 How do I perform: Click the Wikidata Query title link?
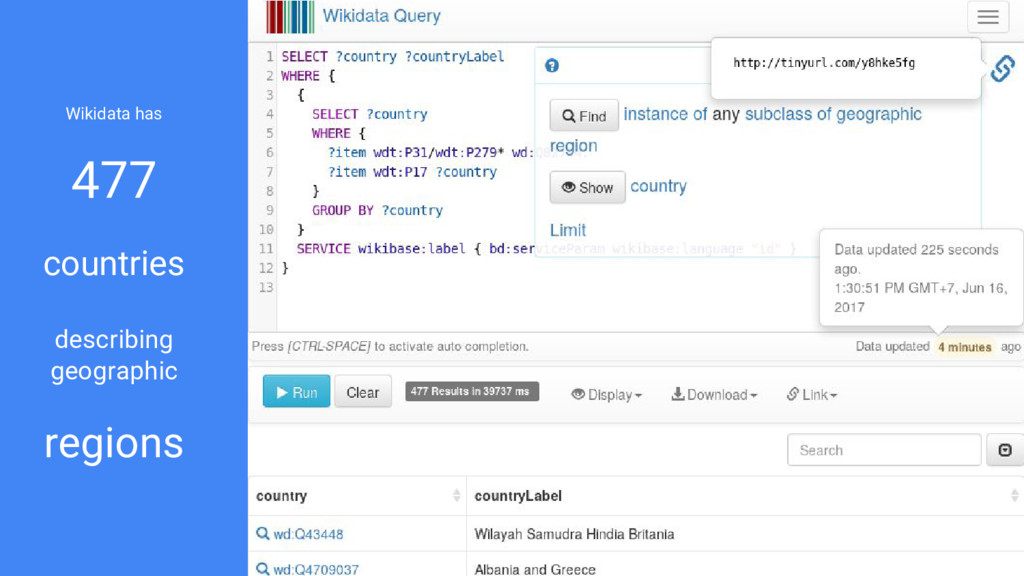pos(381,16)
